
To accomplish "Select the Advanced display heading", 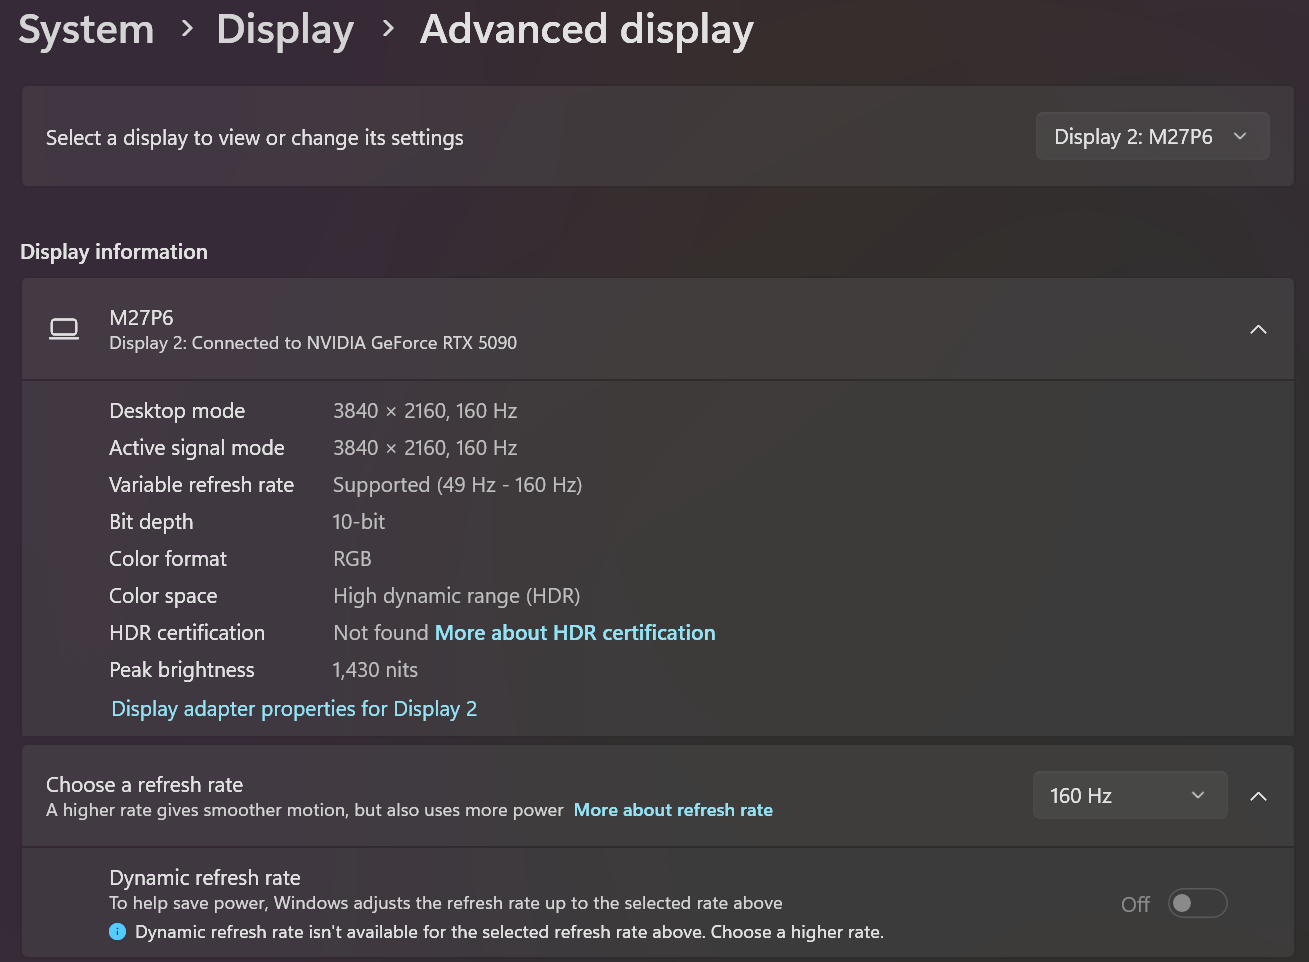I will click(x=586, y=30).
